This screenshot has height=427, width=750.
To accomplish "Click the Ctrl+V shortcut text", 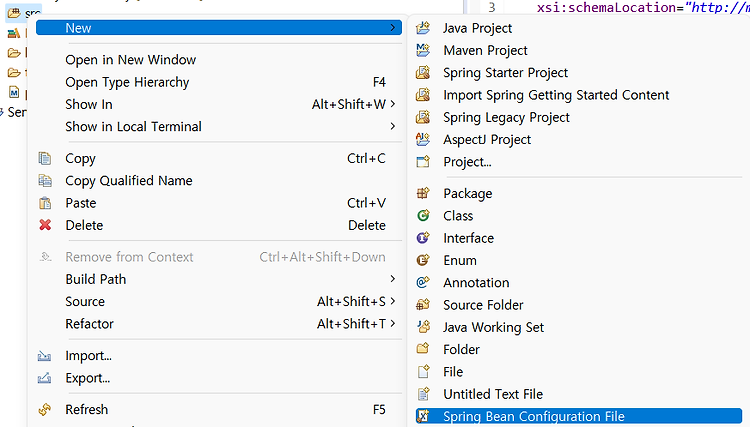I will tap(366, 203).
